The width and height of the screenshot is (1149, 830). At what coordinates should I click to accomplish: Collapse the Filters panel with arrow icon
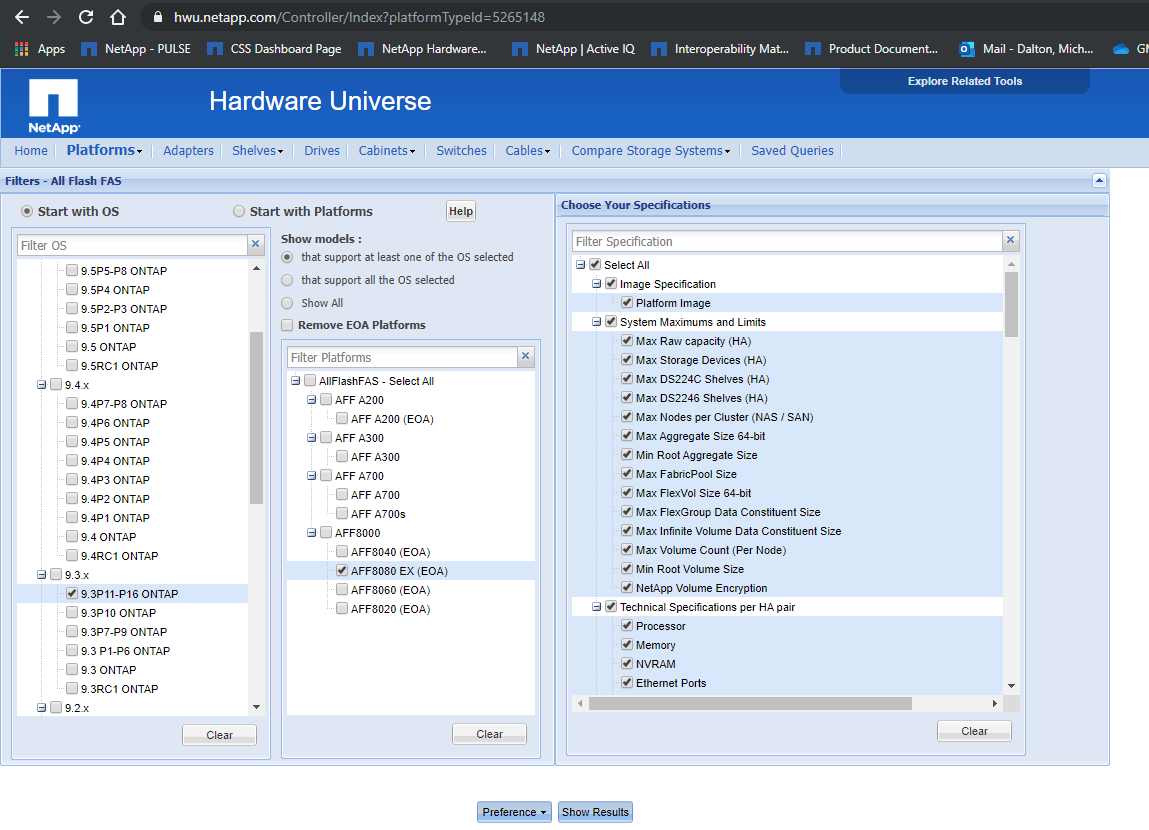1099,181
